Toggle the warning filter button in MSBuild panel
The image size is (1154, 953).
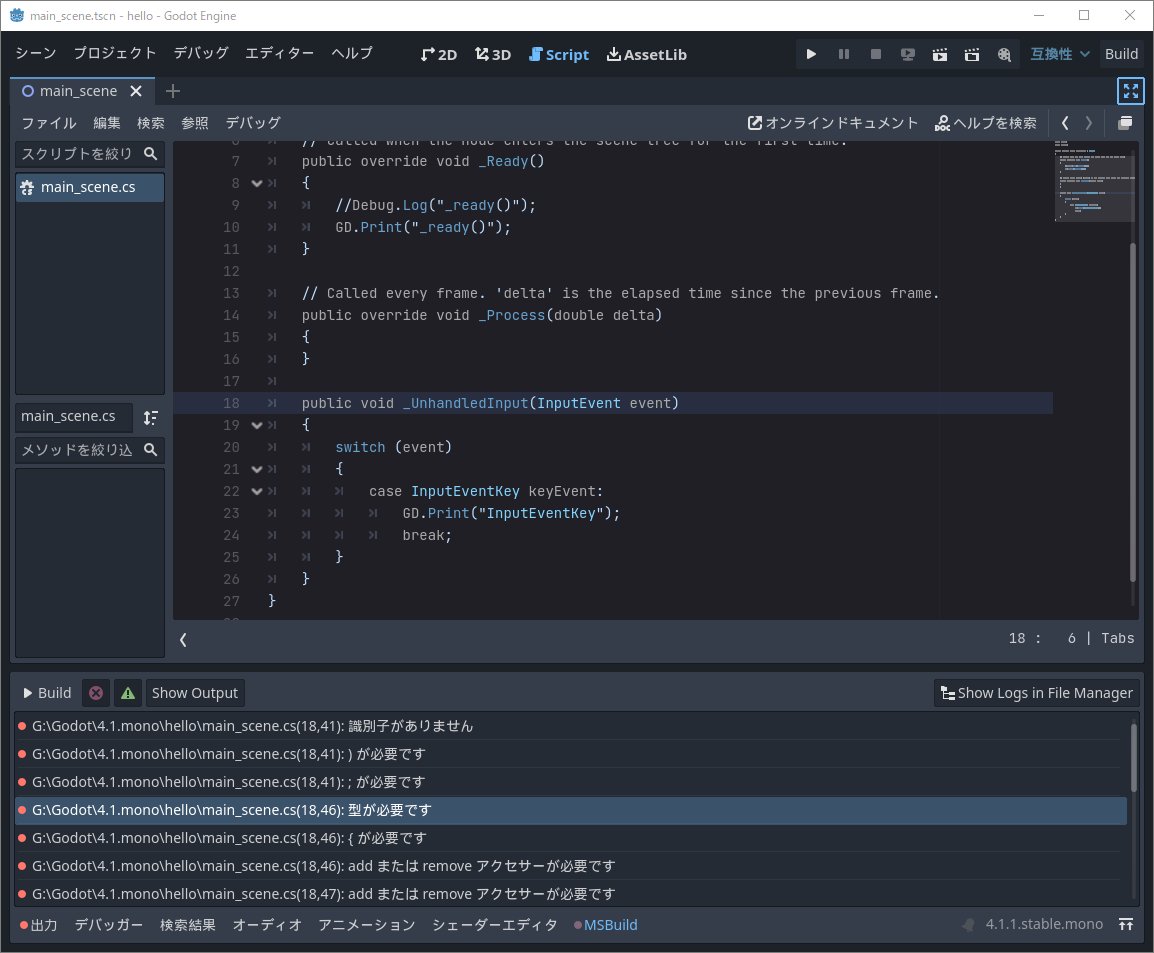tap(127, 693)
